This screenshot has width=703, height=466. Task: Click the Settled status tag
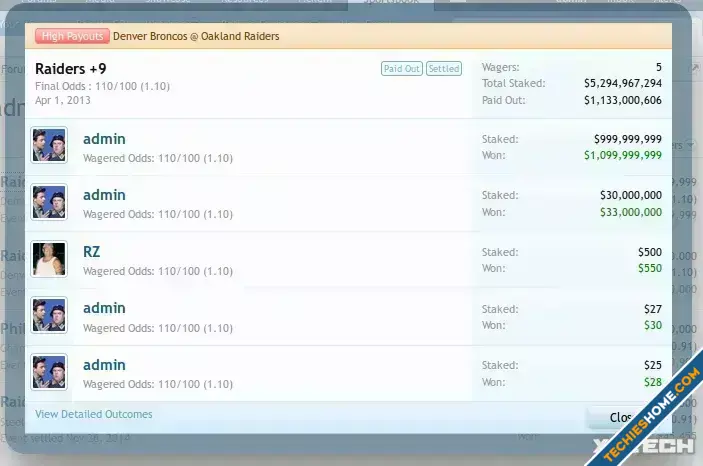click(x=444, y=69)
